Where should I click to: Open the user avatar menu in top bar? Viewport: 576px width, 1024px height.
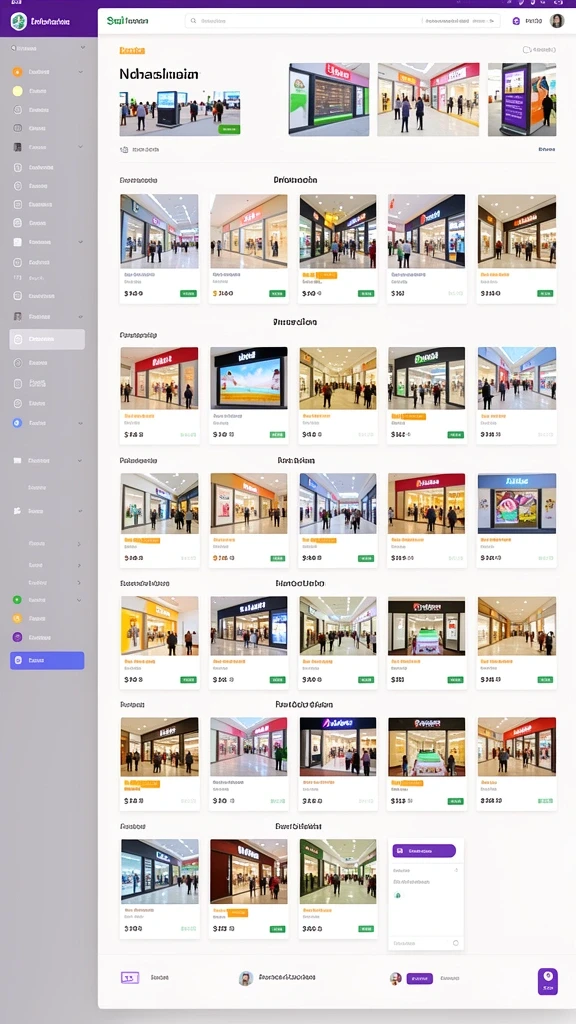[x=556, y=21]
